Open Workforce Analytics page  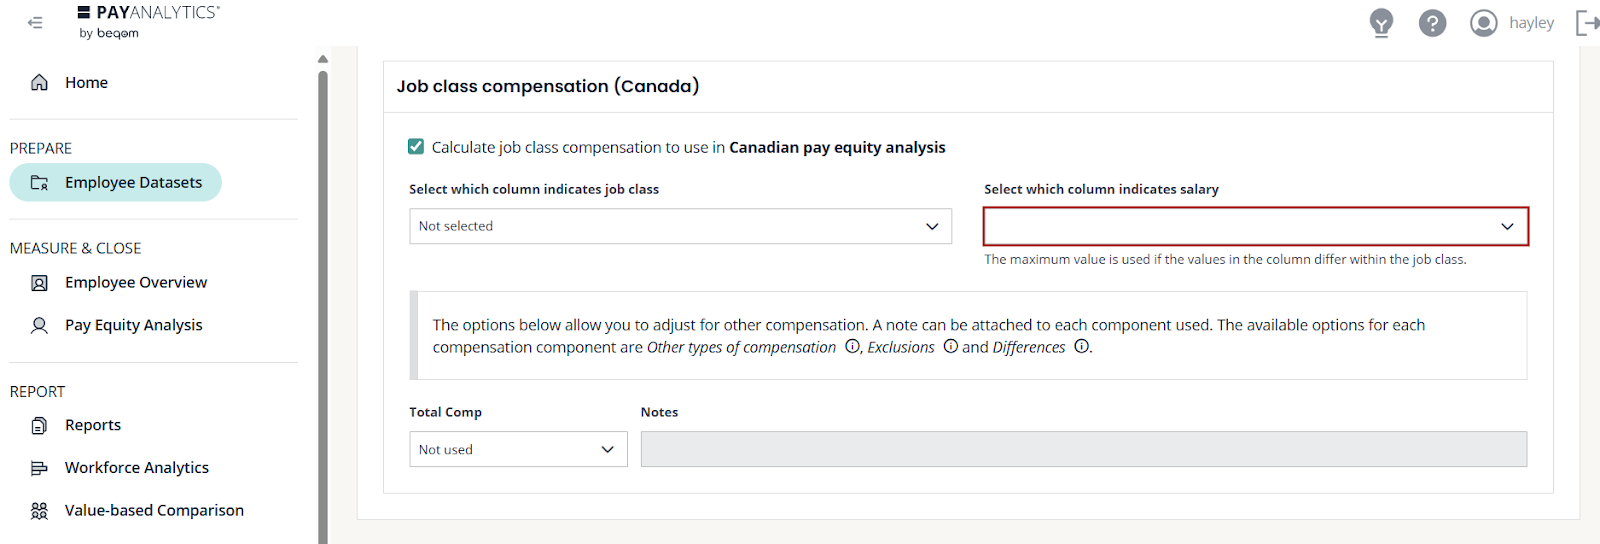pyautogui.click(x=136, y=468)
